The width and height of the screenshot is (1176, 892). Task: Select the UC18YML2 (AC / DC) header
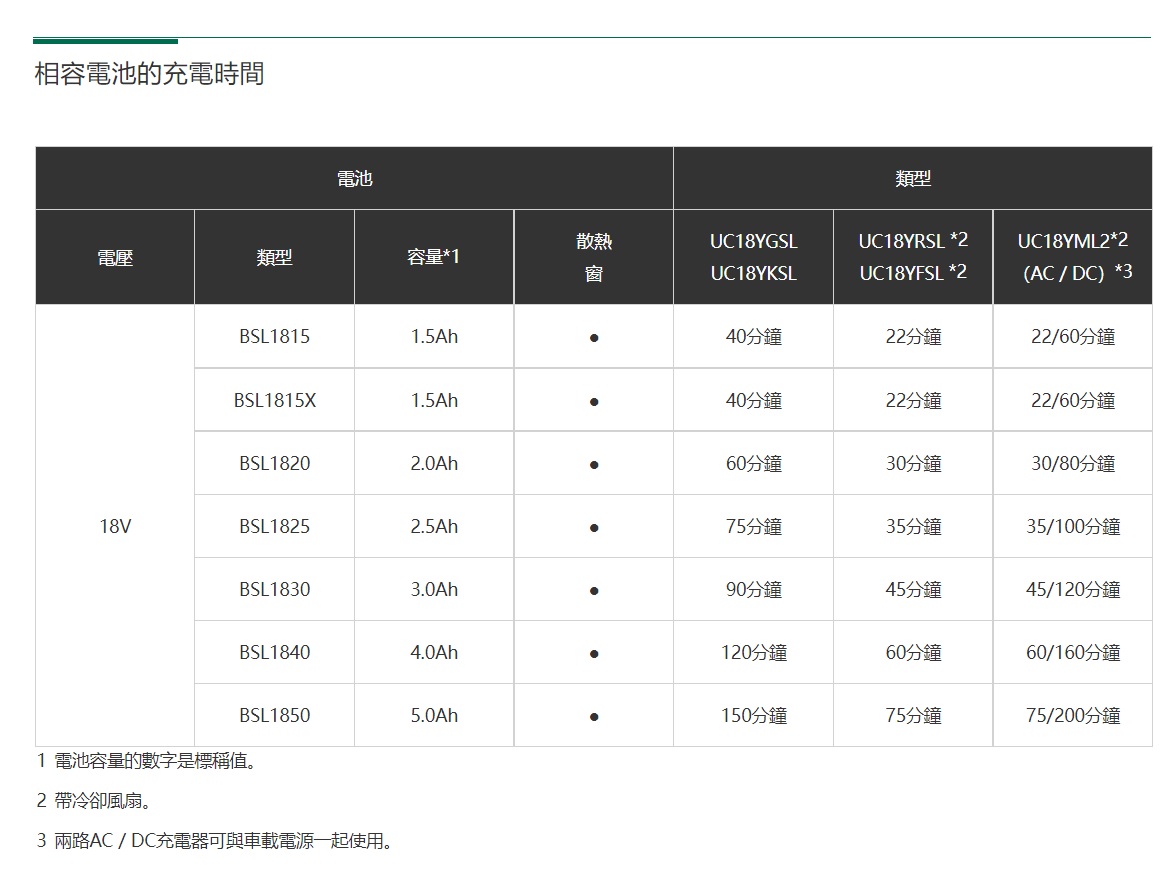(1073, 257)
